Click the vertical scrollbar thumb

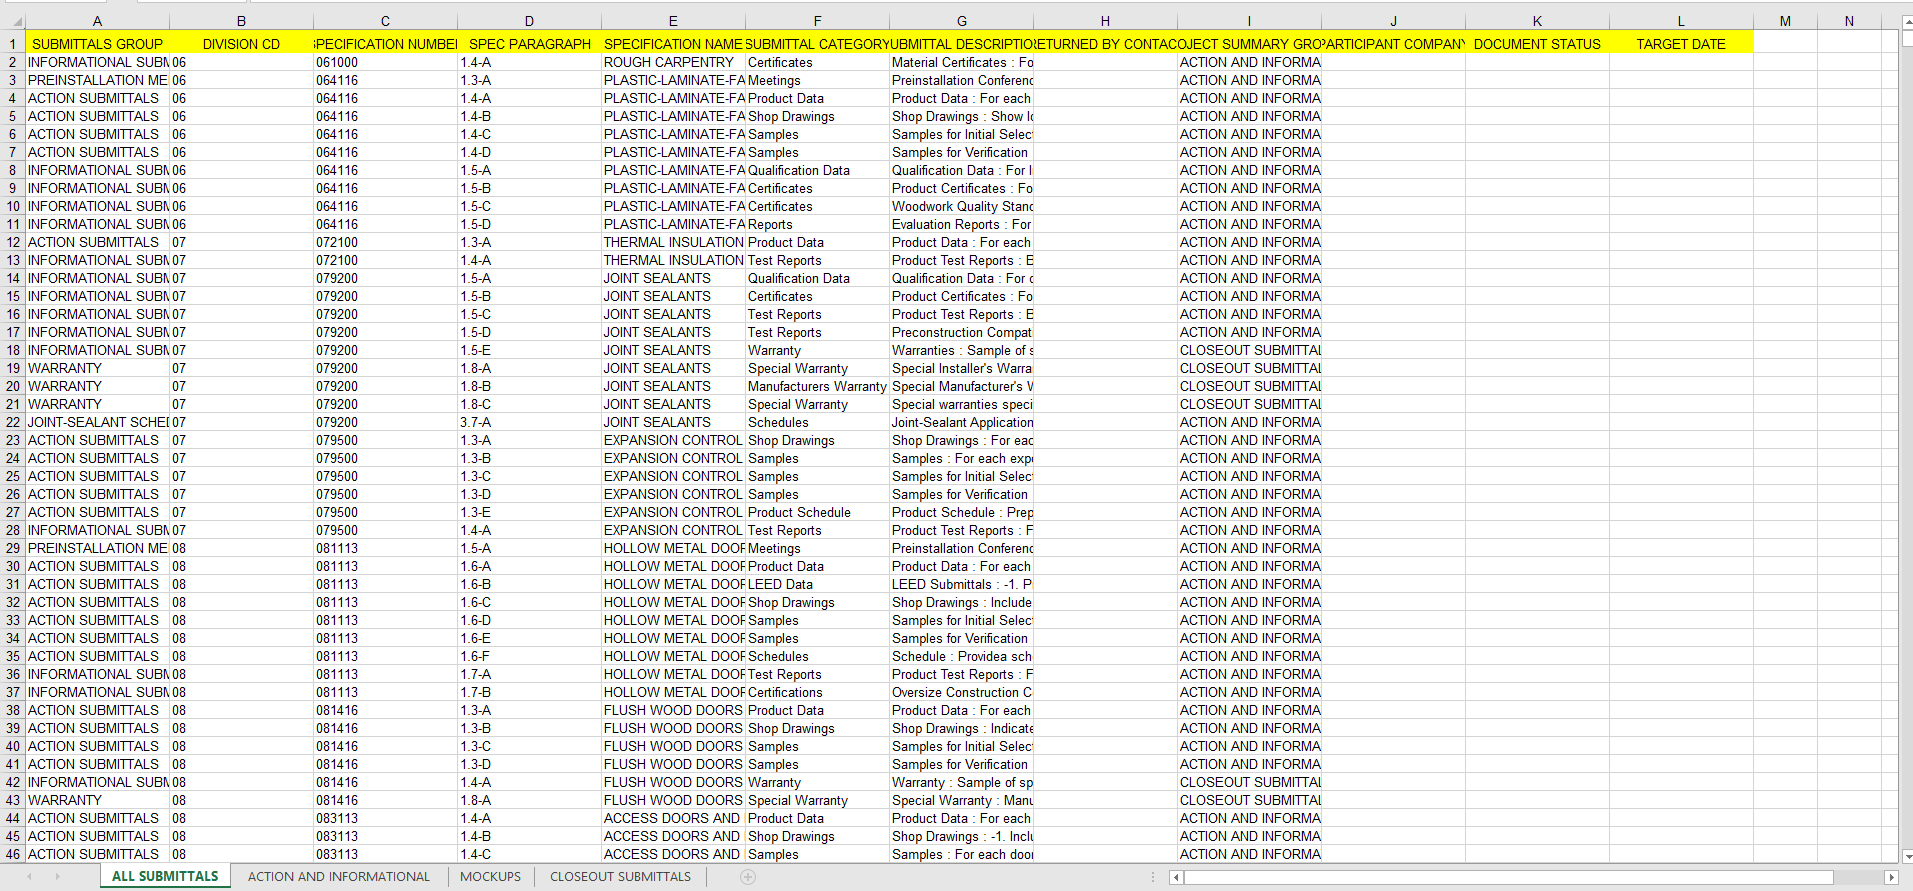point(1906,39)
